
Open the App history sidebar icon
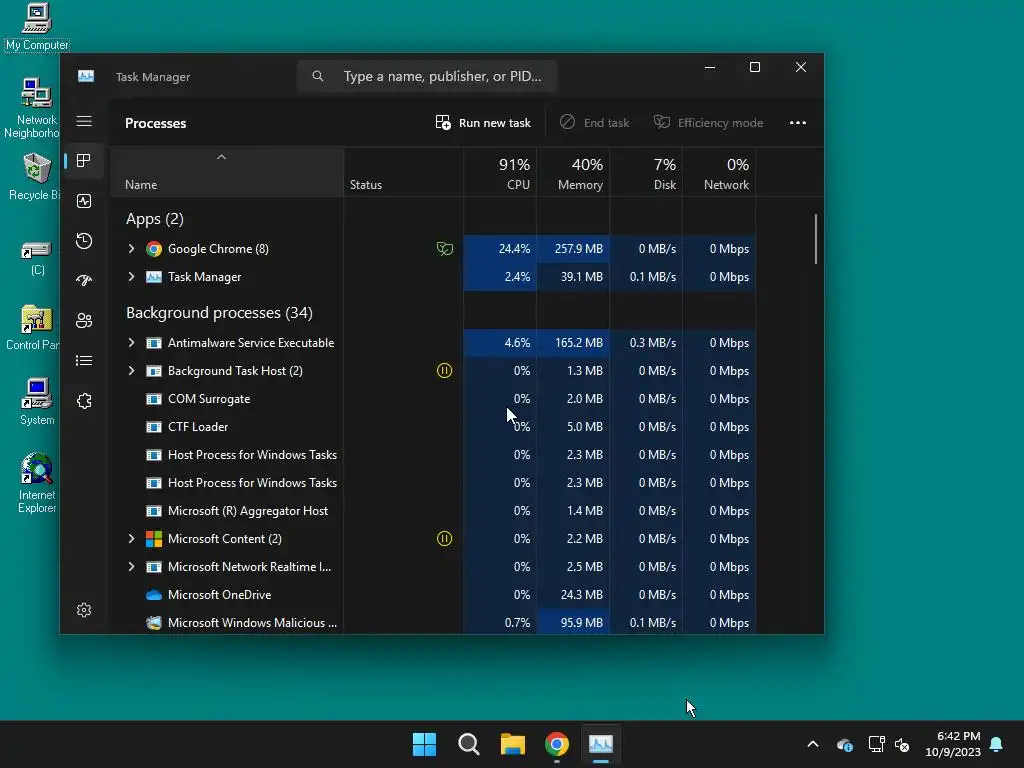click(x=84, y=241)
